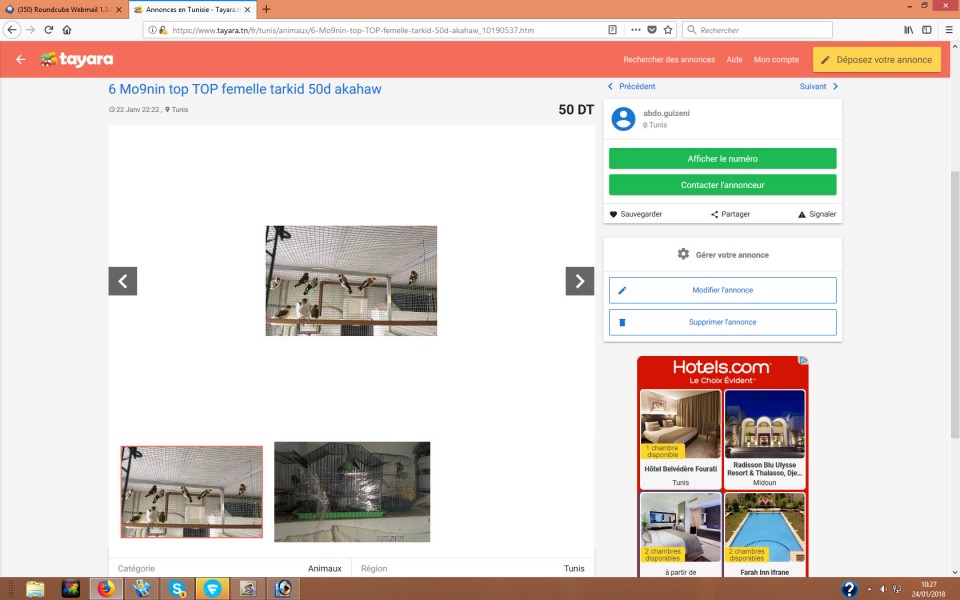The image size is (960, 600).
Task: Click the AdChoices icon on Hotels.com ad
Action: point(803,361)
